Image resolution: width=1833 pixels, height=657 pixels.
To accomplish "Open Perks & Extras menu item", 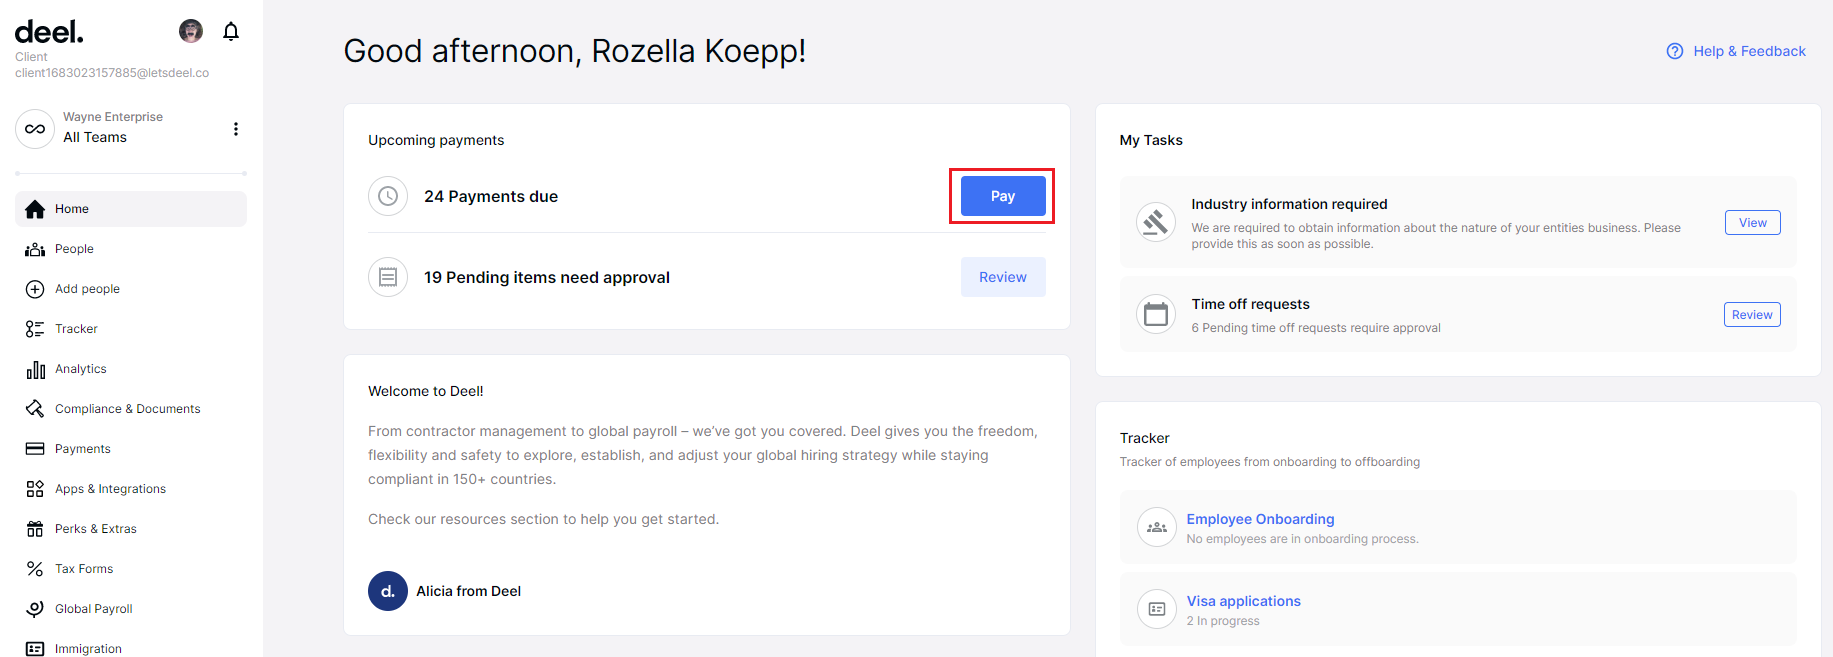I will pos(131,529).
